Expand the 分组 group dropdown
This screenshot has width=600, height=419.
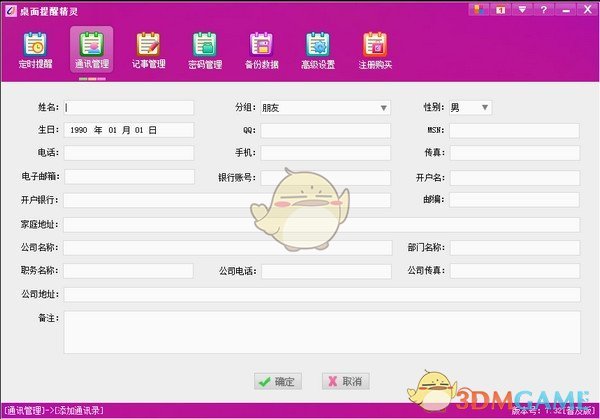384,108
